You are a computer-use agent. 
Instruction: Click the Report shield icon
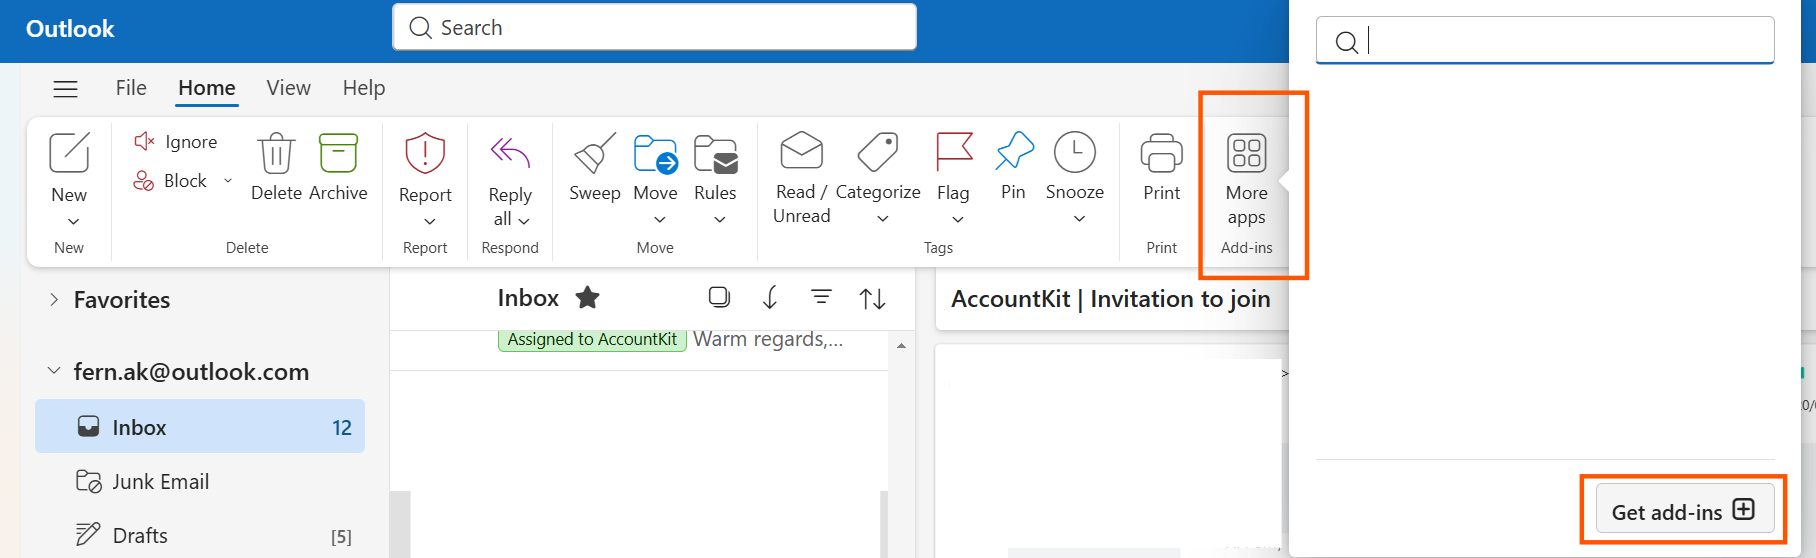pos(425,154)
